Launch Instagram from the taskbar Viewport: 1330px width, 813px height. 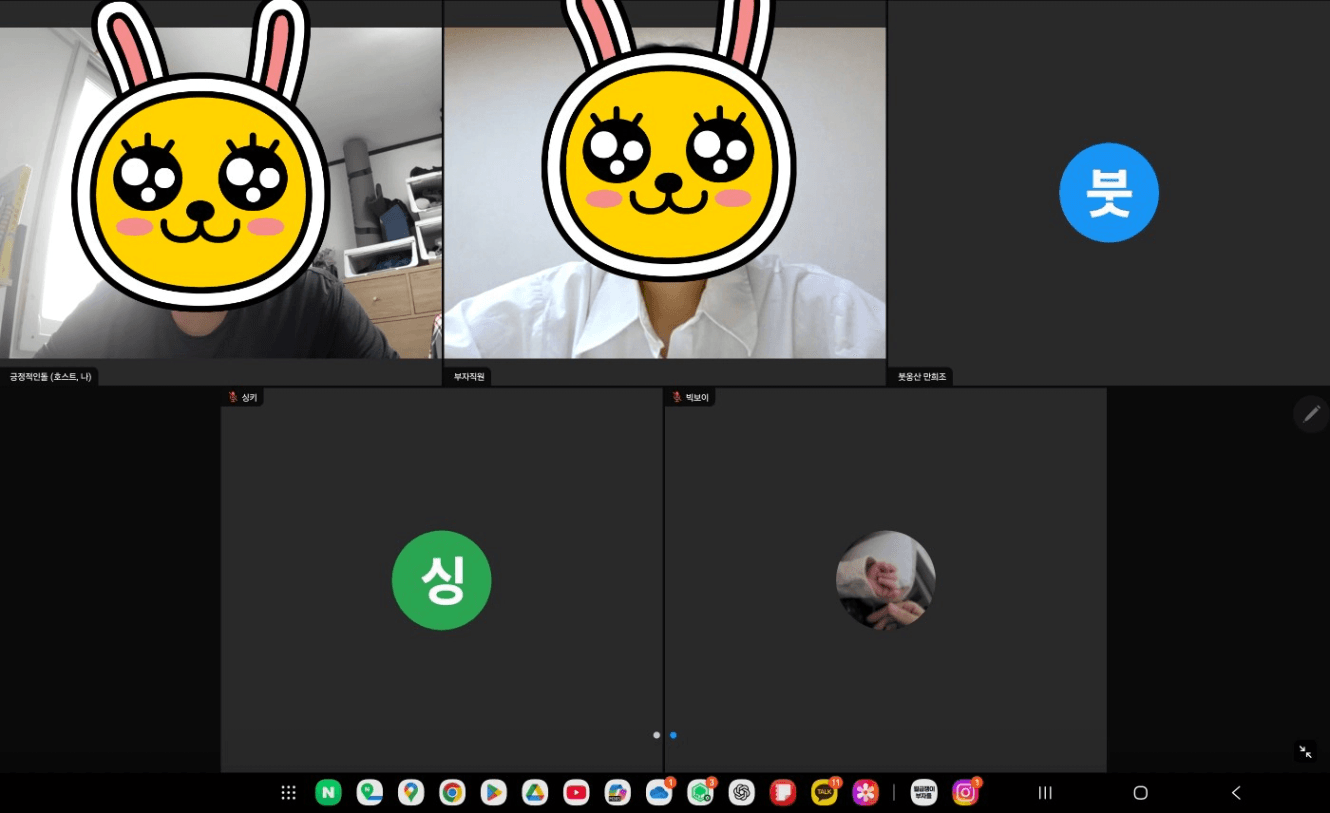[x=965, y=793]
